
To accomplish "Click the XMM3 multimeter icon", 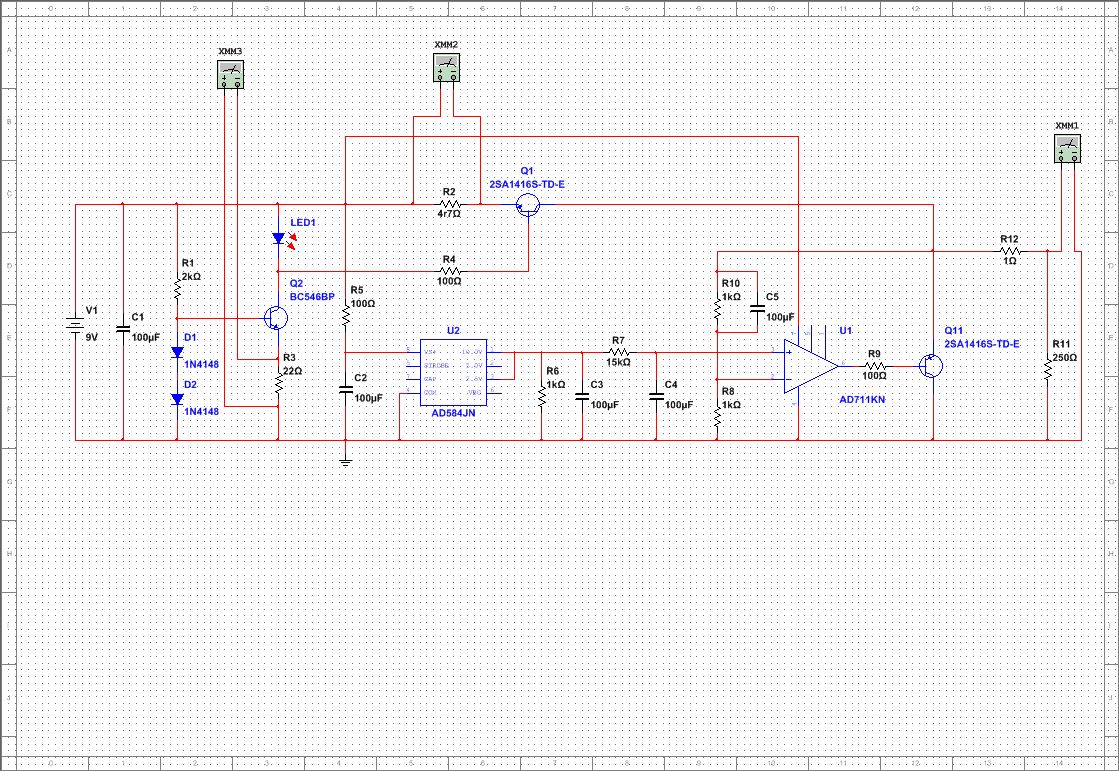I will point(231,72).
